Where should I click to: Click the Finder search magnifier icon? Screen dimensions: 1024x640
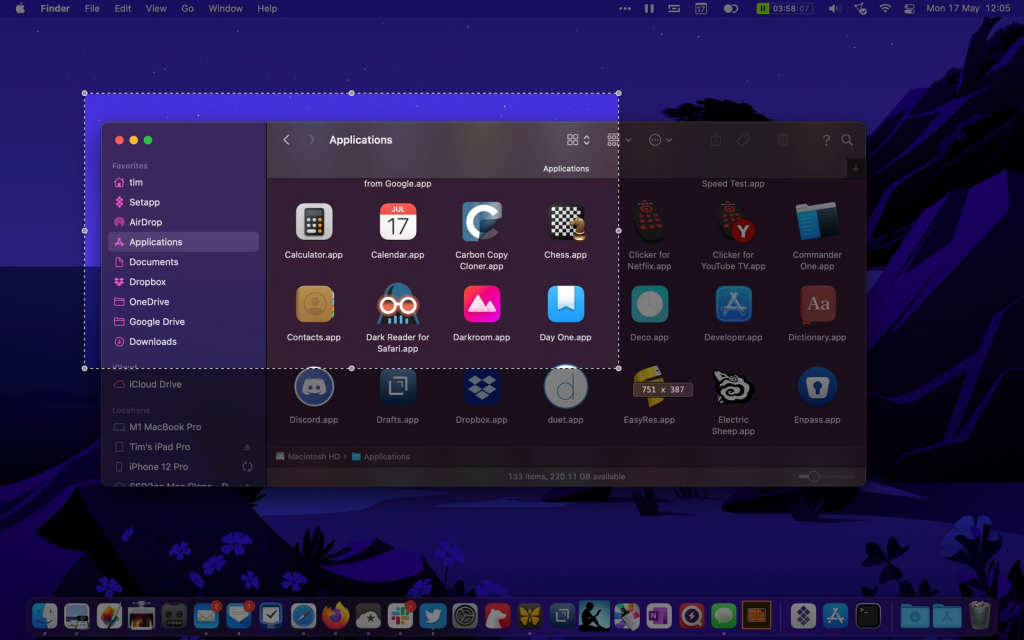847,140
